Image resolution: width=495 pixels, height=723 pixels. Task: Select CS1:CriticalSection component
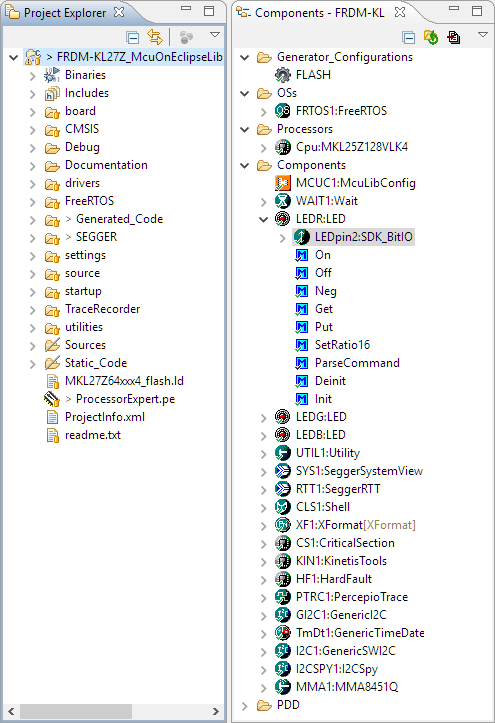tap(345, 543)
